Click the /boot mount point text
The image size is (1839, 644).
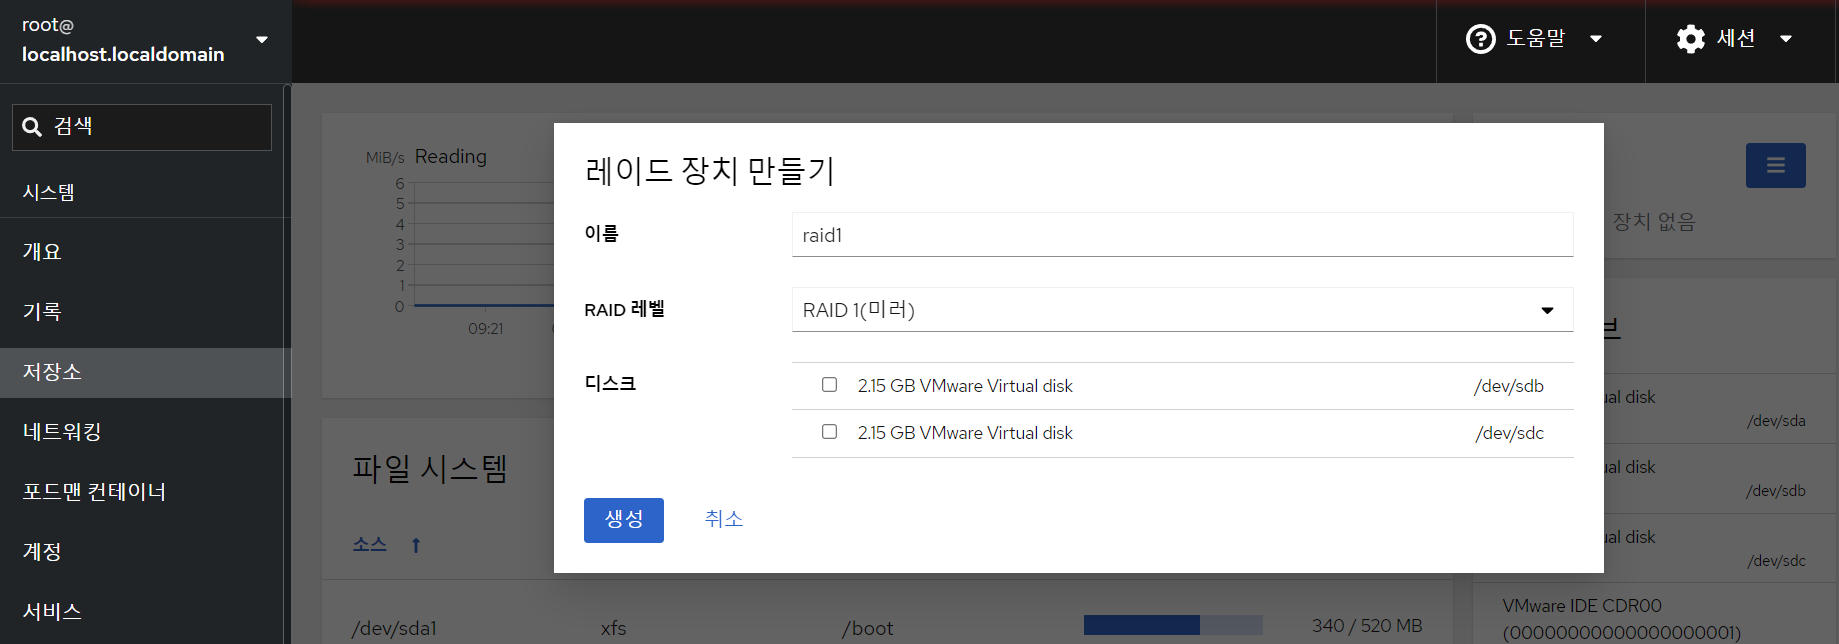[868, 628]
